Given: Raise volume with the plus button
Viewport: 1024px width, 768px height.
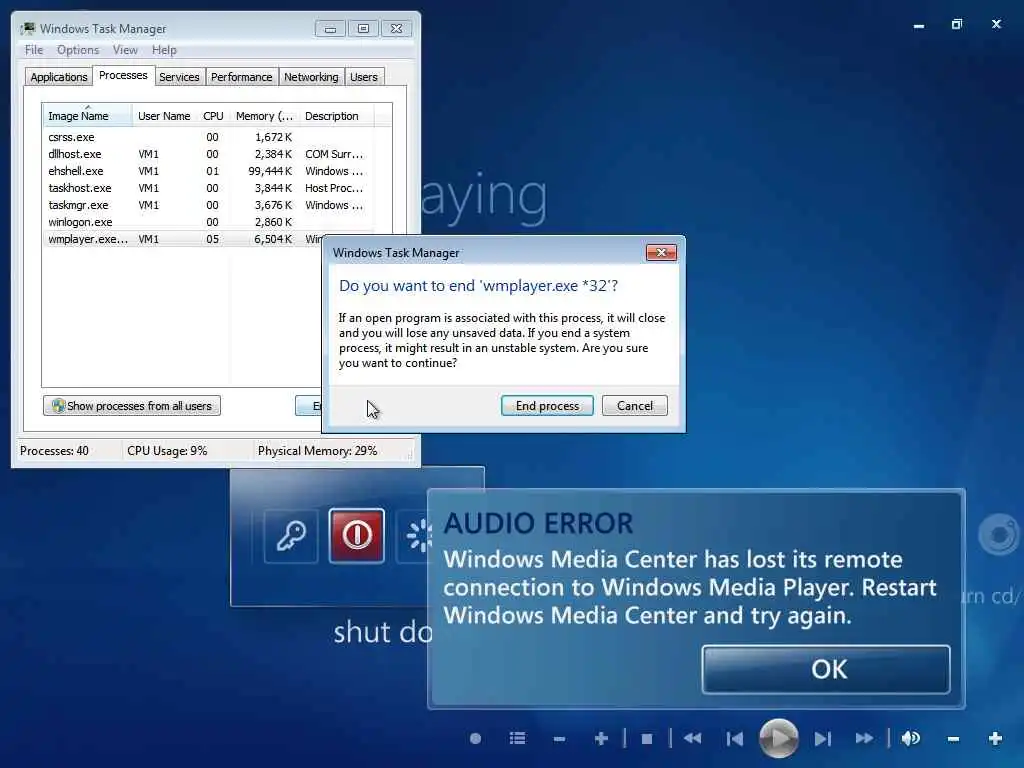Looking at the screenshot, I should [x=995, y=739].
